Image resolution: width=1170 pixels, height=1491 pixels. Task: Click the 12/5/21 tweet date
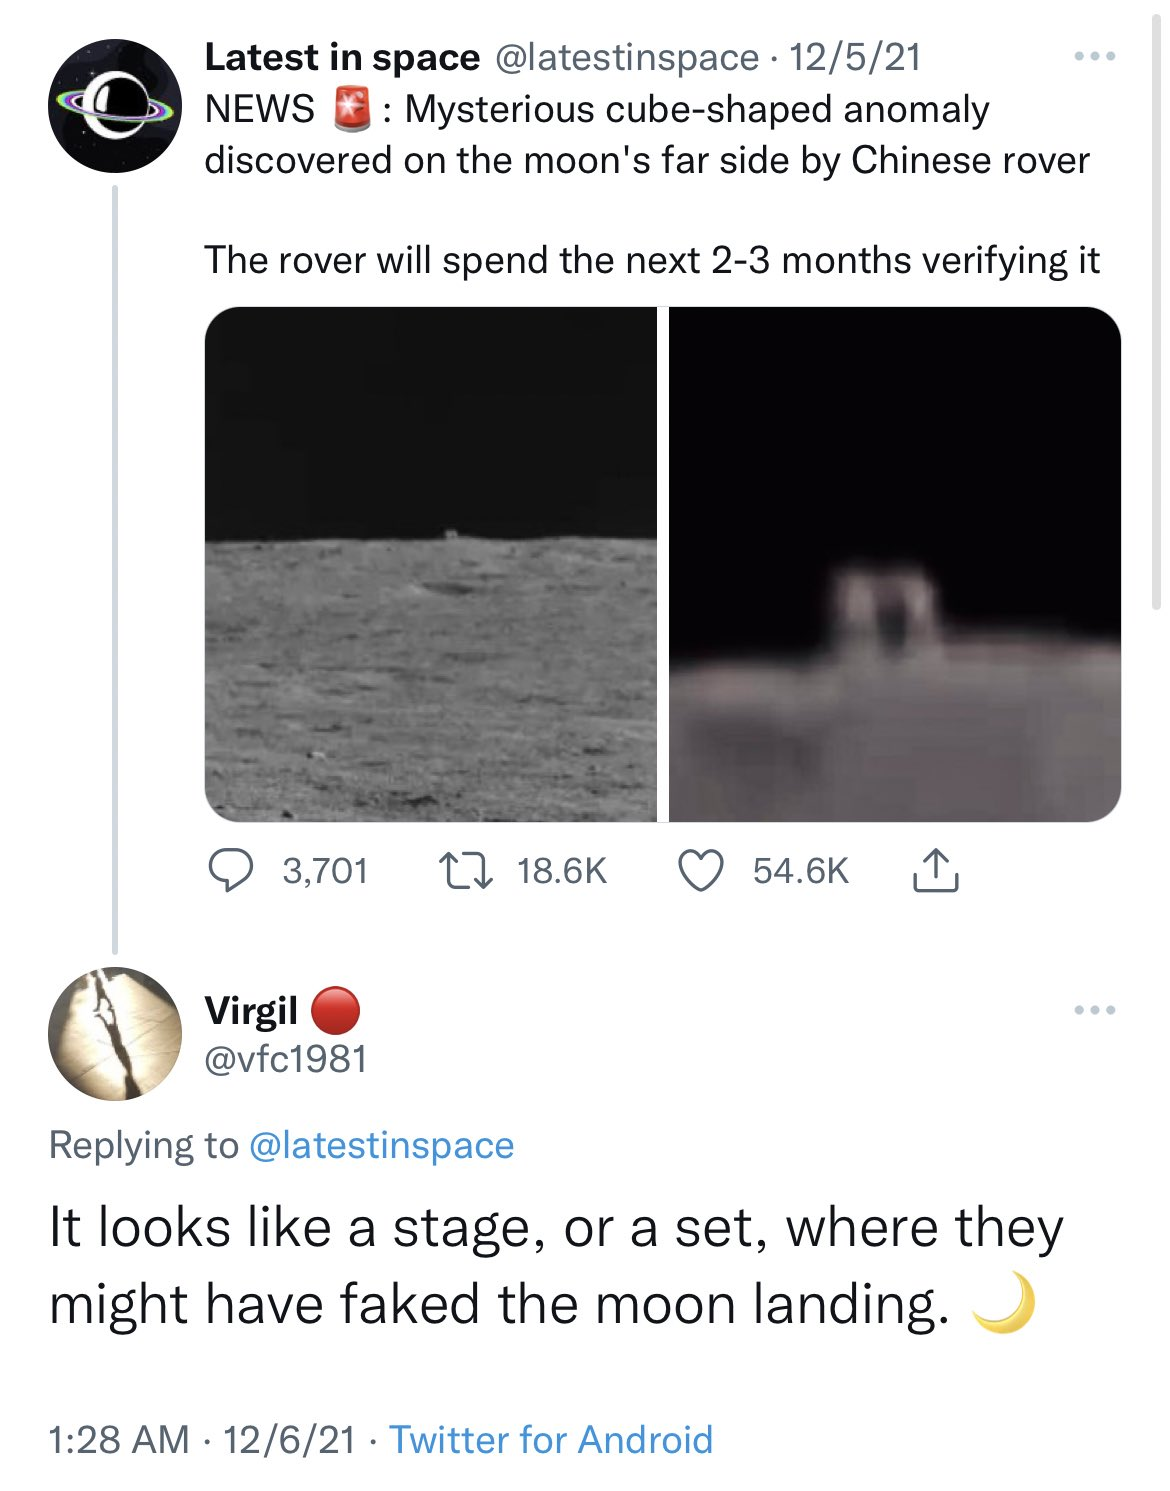coord(855,57)
